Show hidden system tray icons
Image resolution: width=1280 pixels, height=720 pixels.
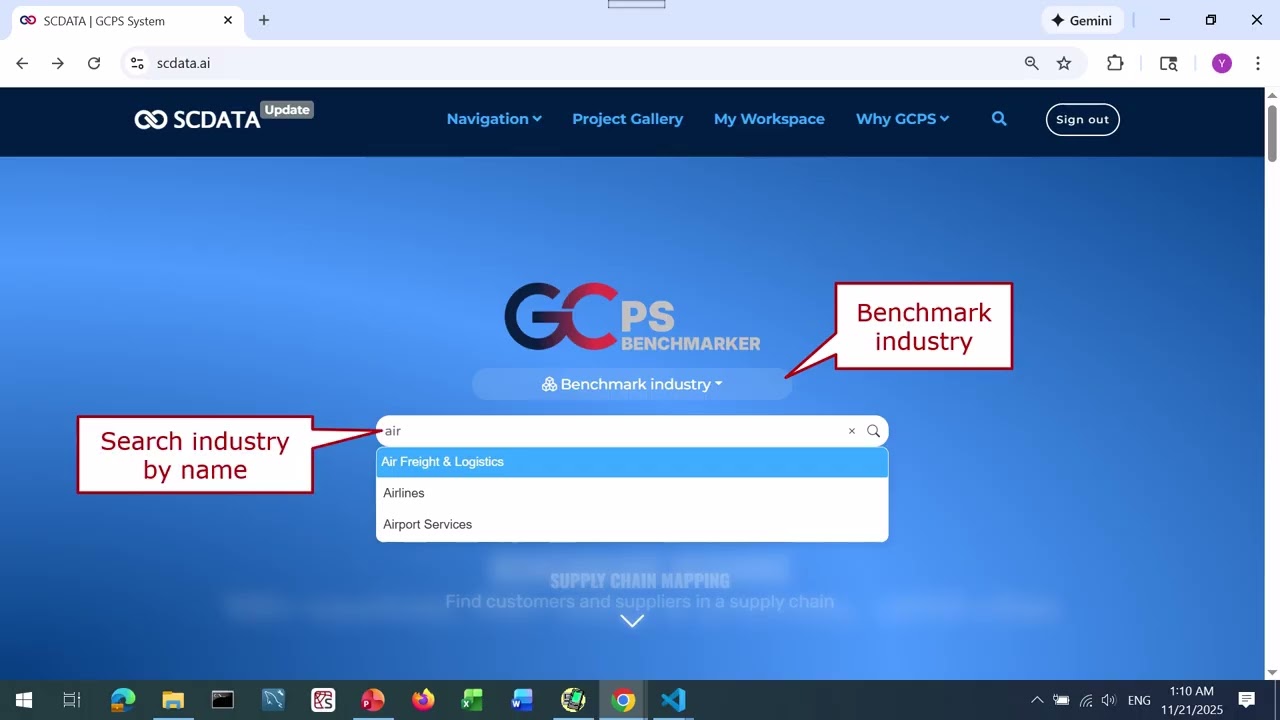click(x=1037, y=700)
